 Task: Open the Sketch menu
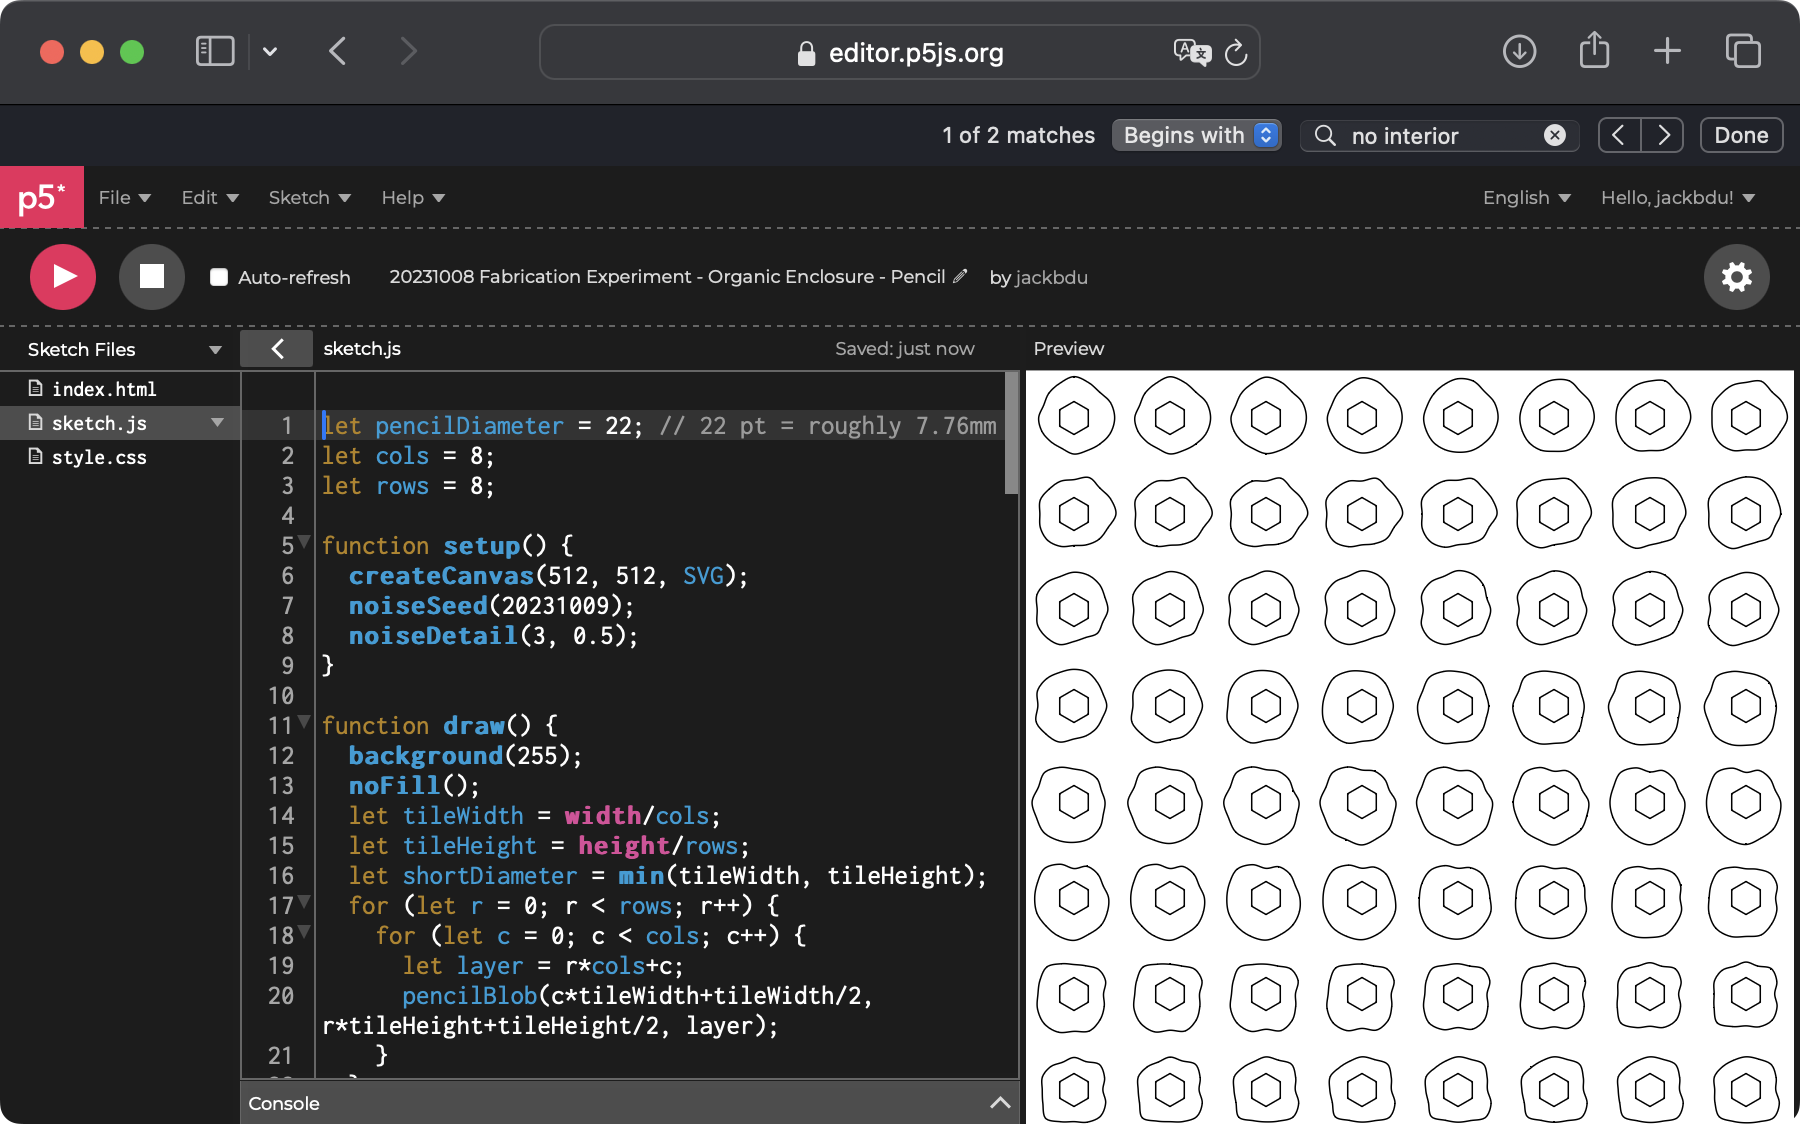(309, 198)
